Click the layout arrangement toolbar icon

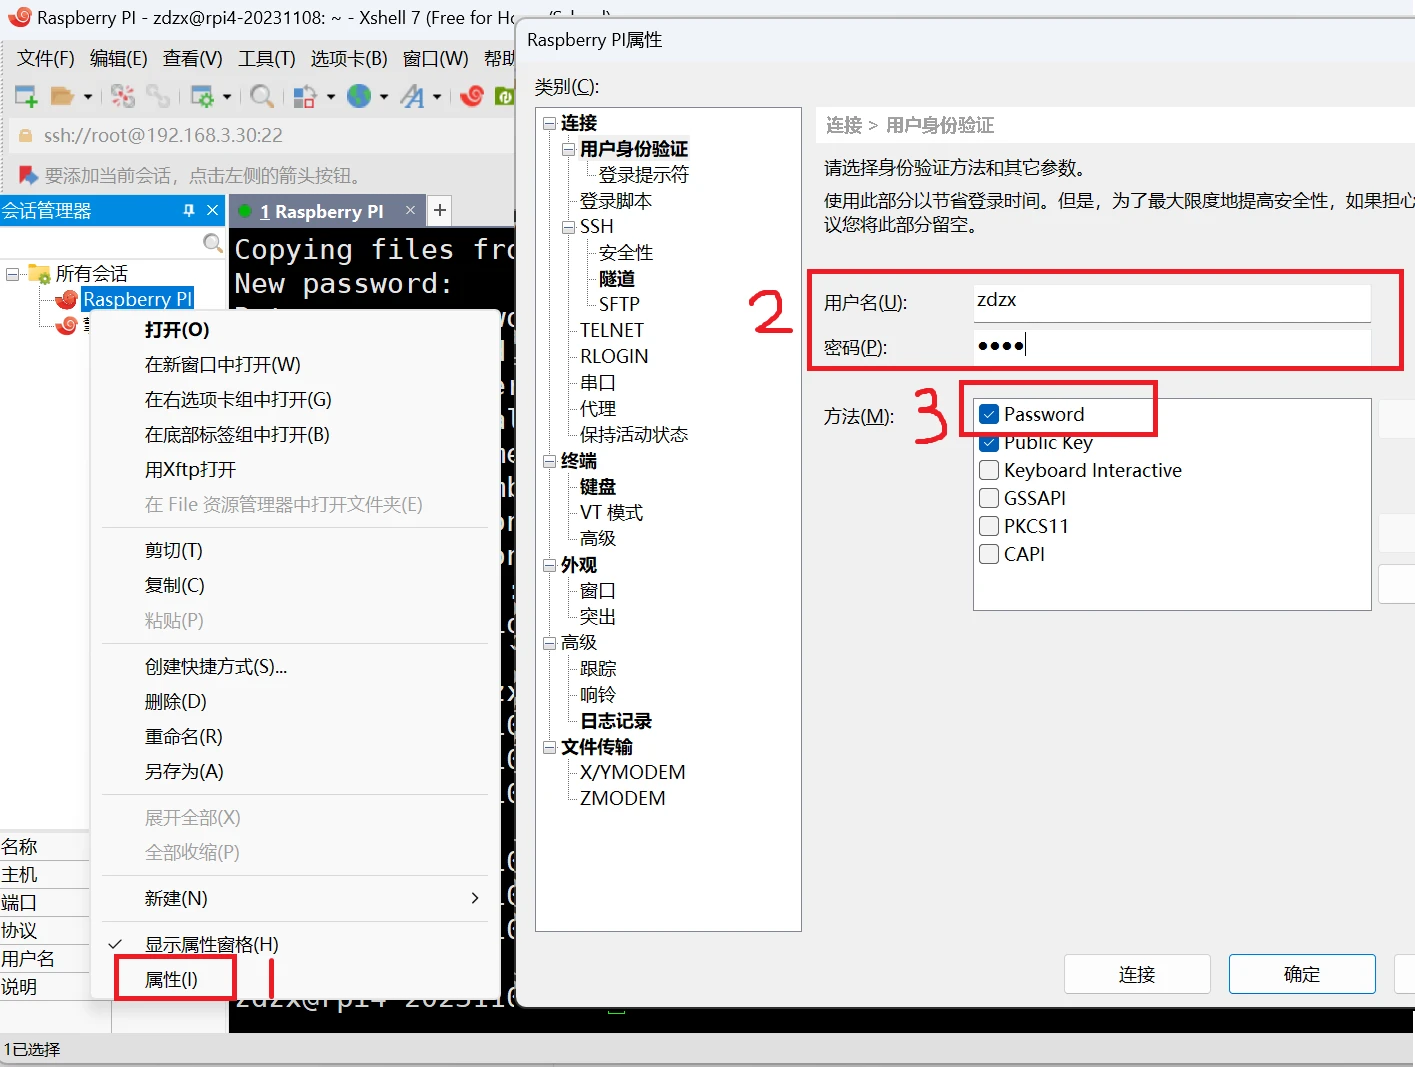point(305,96)
